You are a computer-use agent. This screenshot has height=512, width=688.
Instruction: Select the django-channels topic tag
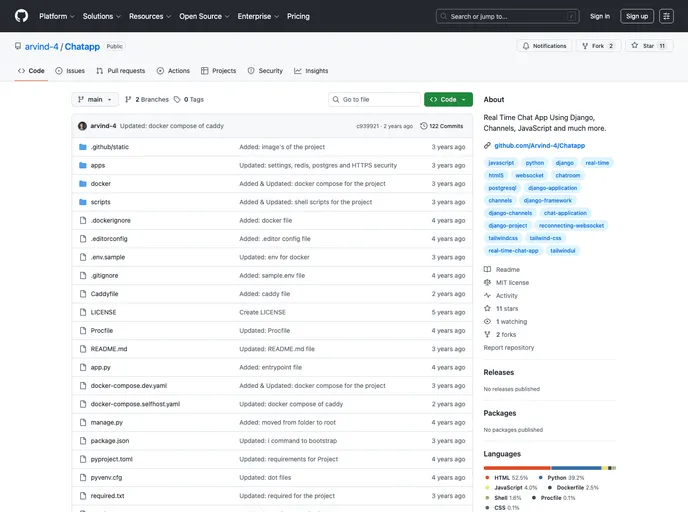pyautogui.click(x=511, y=213)
